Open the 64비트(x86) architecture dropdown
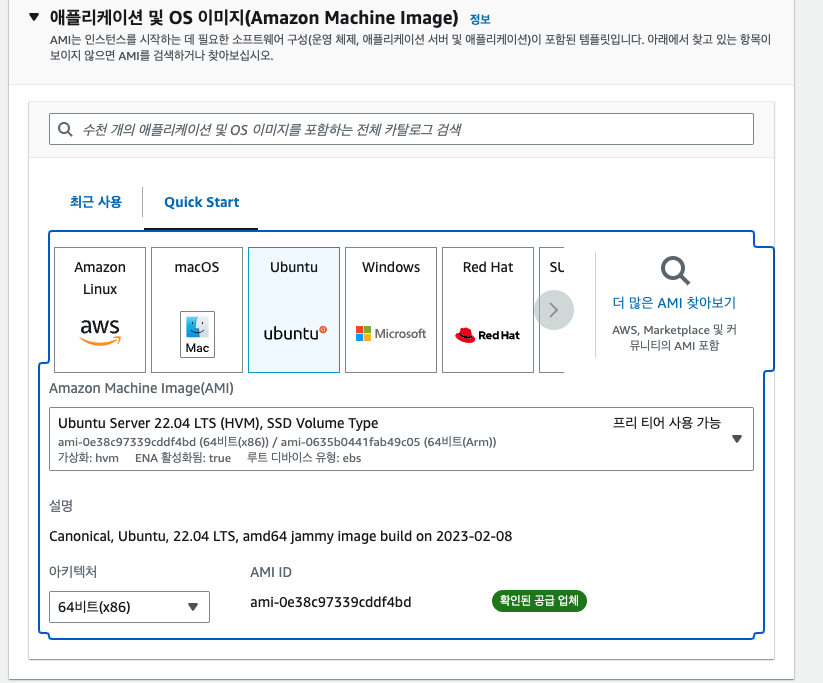 pos(129,607)
